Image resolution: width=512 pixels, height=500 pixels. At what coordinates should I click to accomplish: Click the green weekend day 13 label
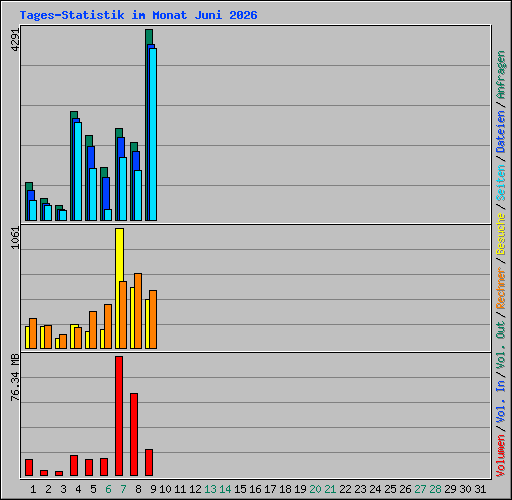(210, 489)
